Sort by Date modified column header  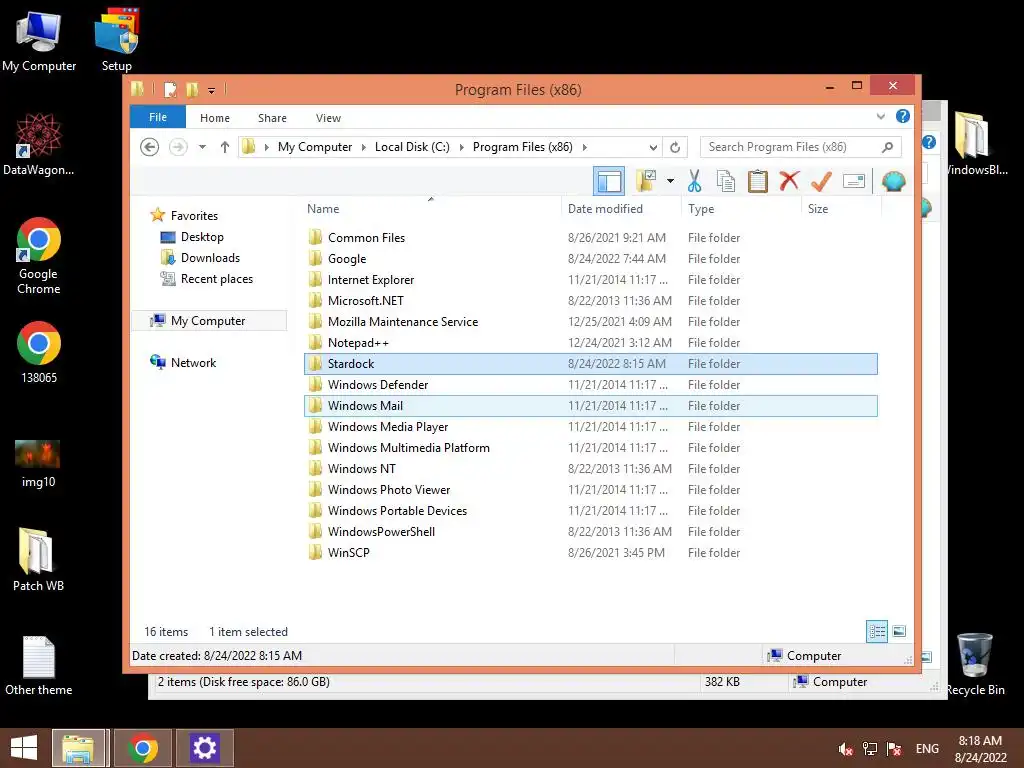click(605, 208)
